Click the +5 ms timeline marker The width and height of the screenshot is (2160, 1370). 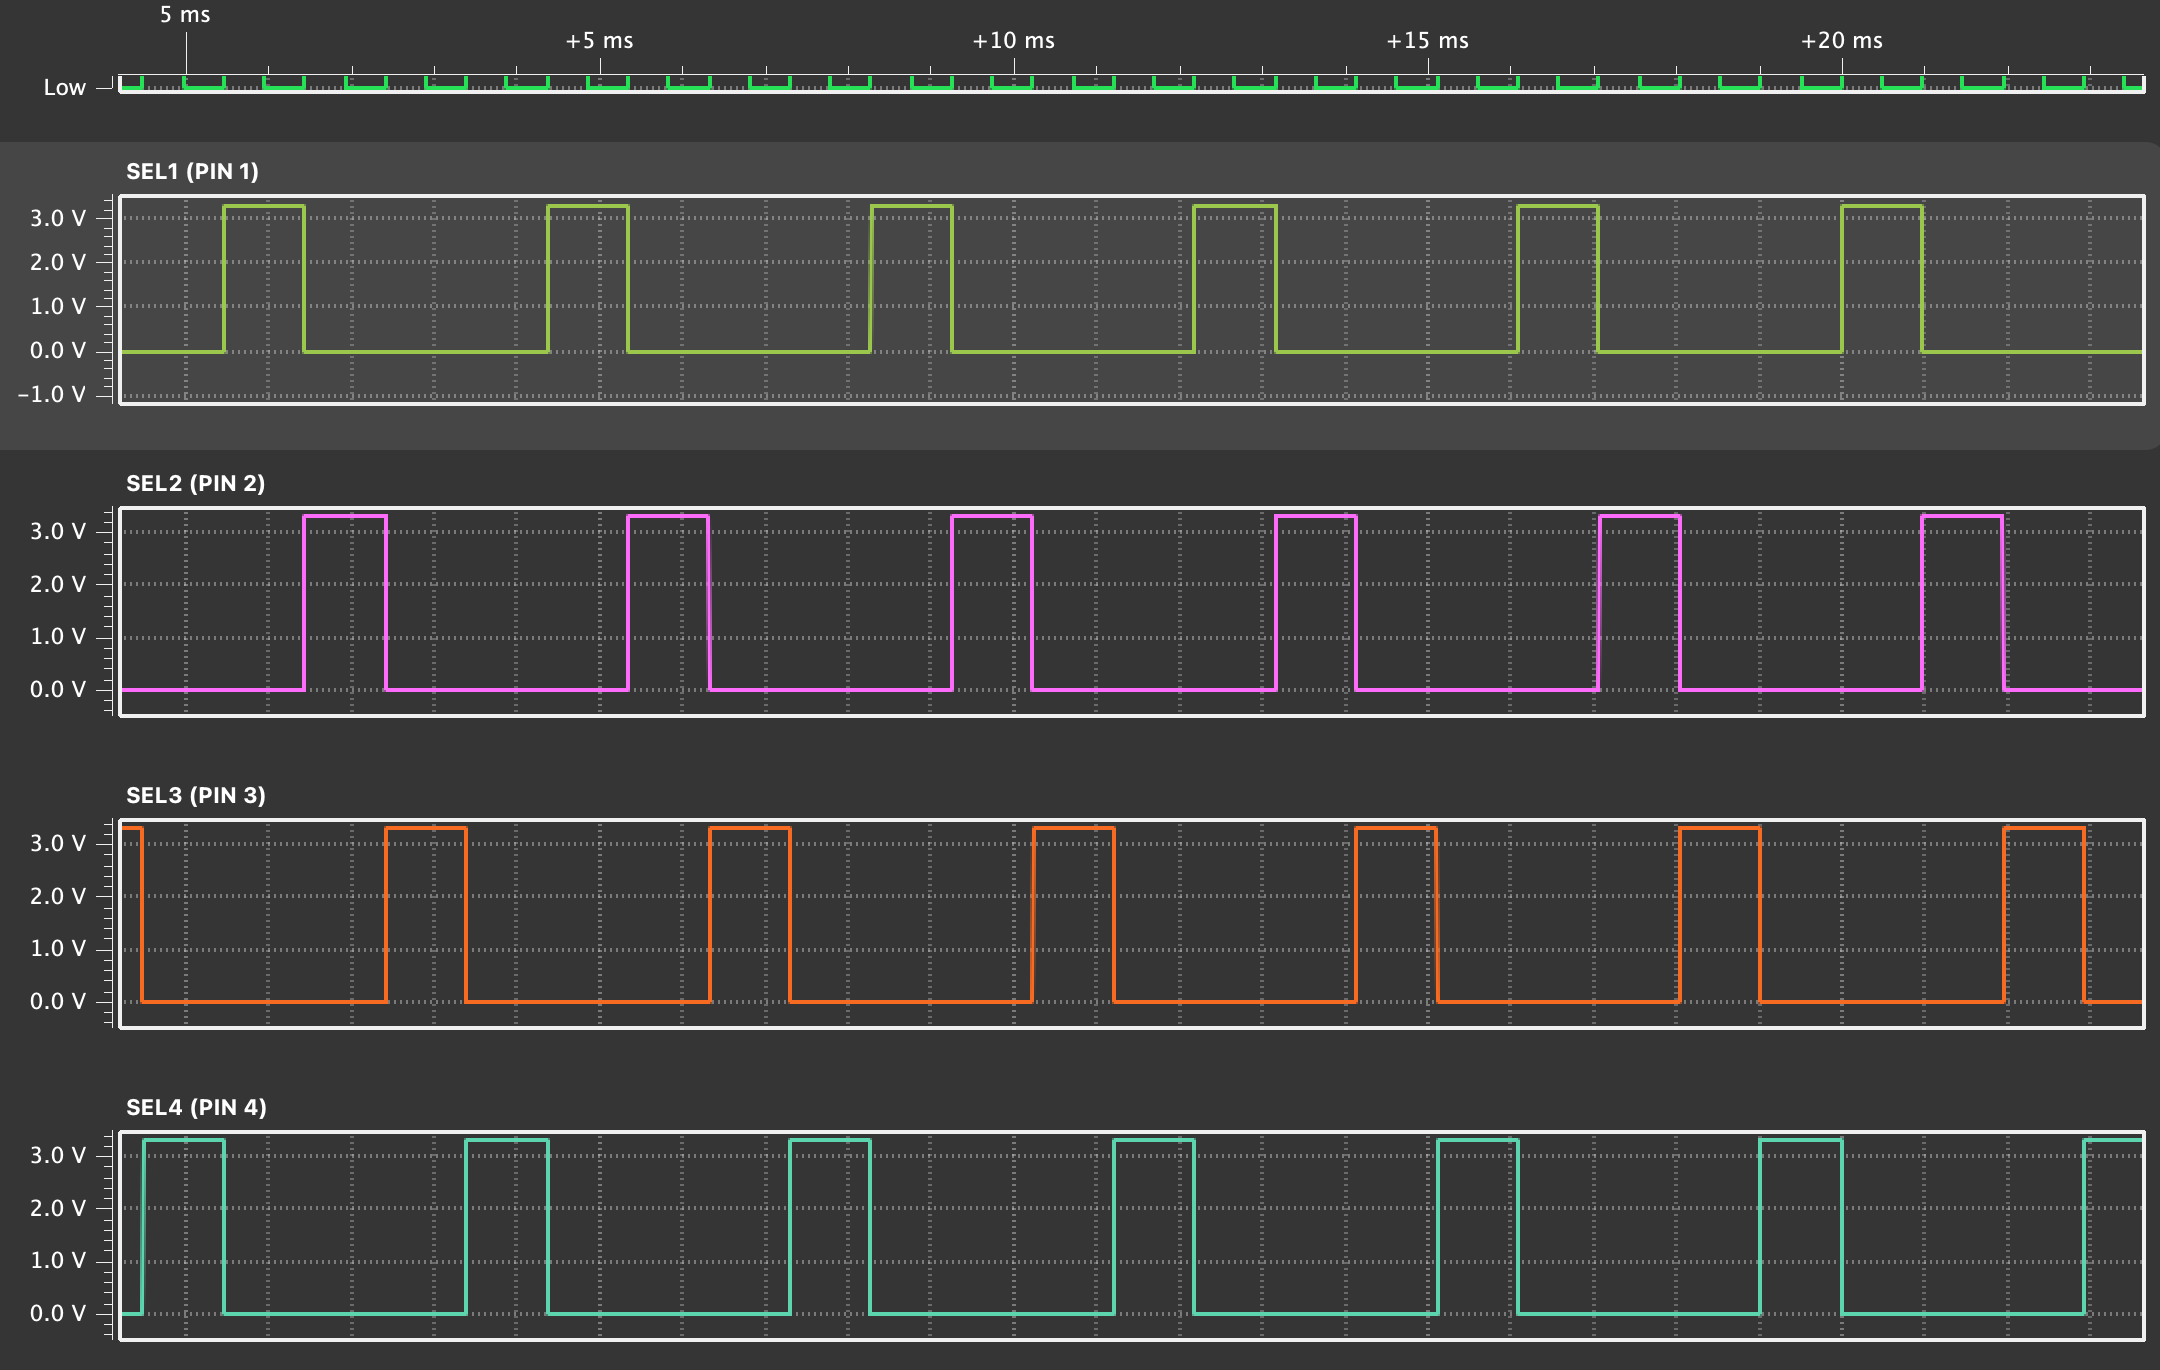pyautogui.click(x=599, y=41)
